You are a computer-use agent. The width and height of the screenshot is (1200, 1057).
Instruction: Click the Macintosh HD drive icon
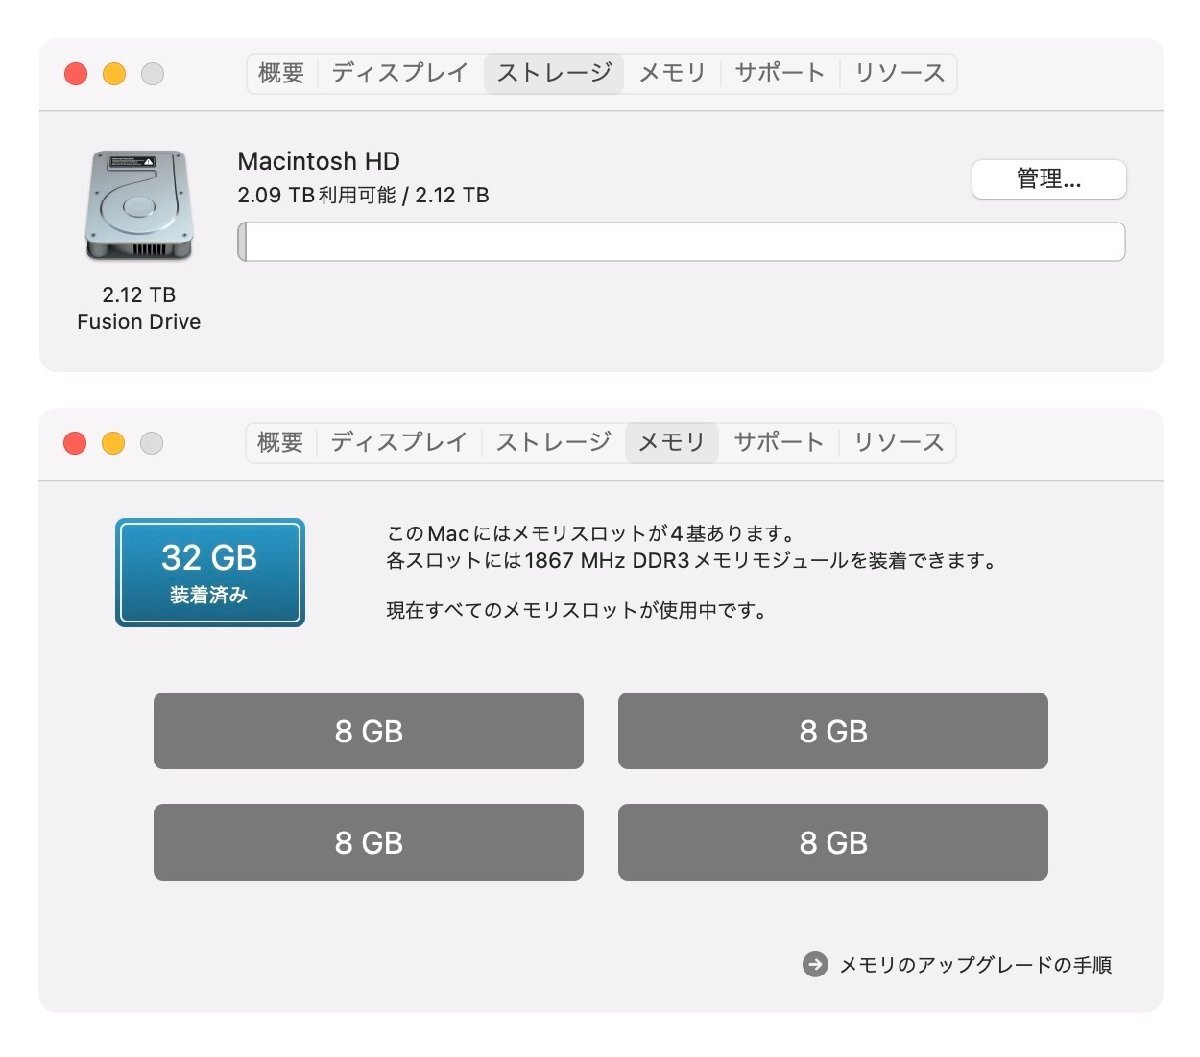[138, 206]
